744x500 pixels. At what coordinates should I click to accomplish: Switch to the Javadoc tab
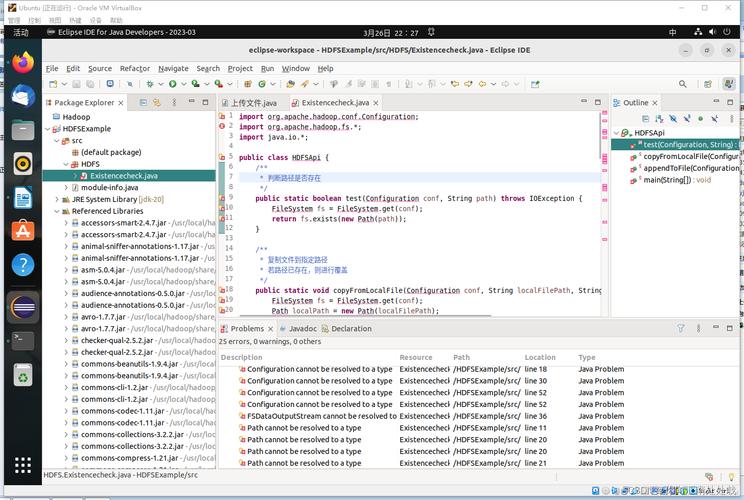302,328
